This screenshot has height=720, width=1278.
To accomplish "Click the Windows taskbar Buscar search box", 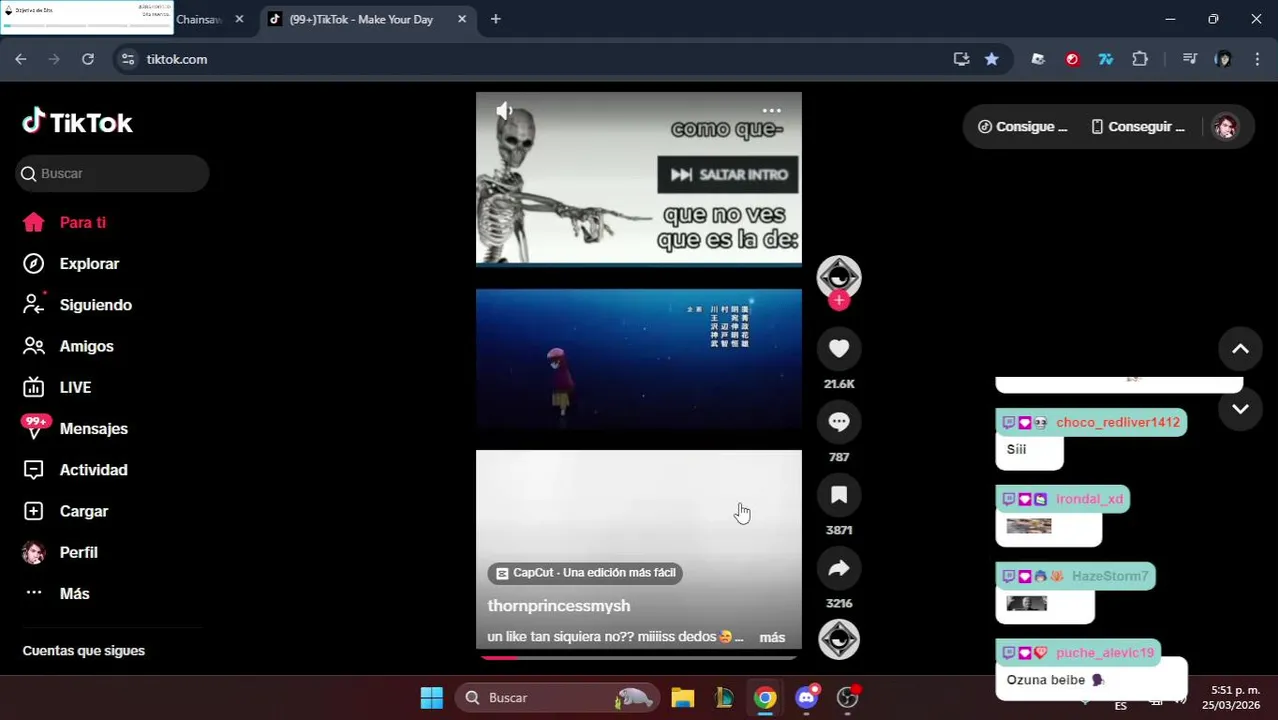I will 557,698.
